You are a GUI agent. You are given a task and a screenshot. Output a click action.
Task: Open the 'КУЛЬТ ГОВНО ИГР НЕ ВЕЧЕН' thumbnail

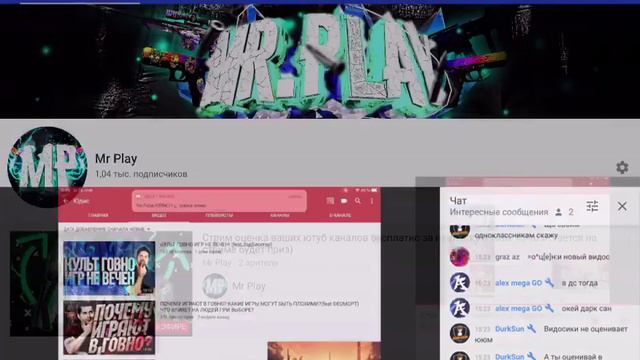tap(109, 268)
